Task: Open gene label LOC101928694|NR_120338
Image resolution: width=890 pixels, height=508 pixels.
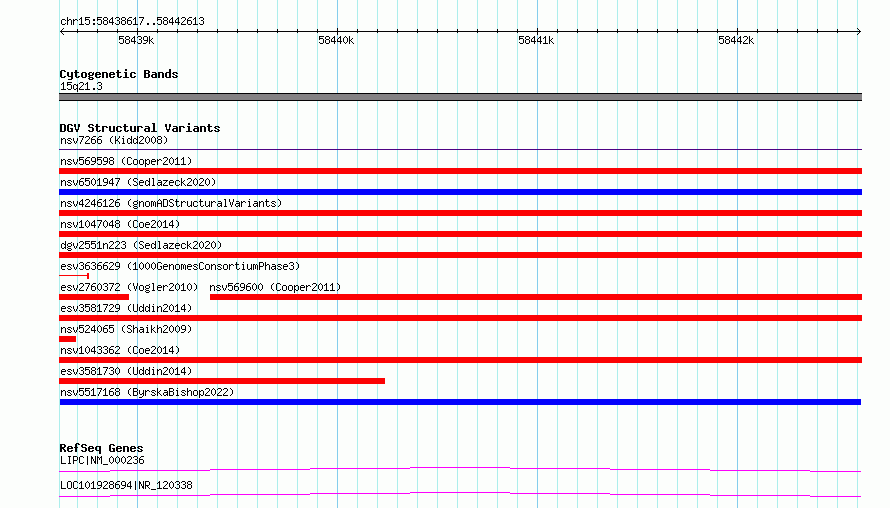Action: coord(126,485)
